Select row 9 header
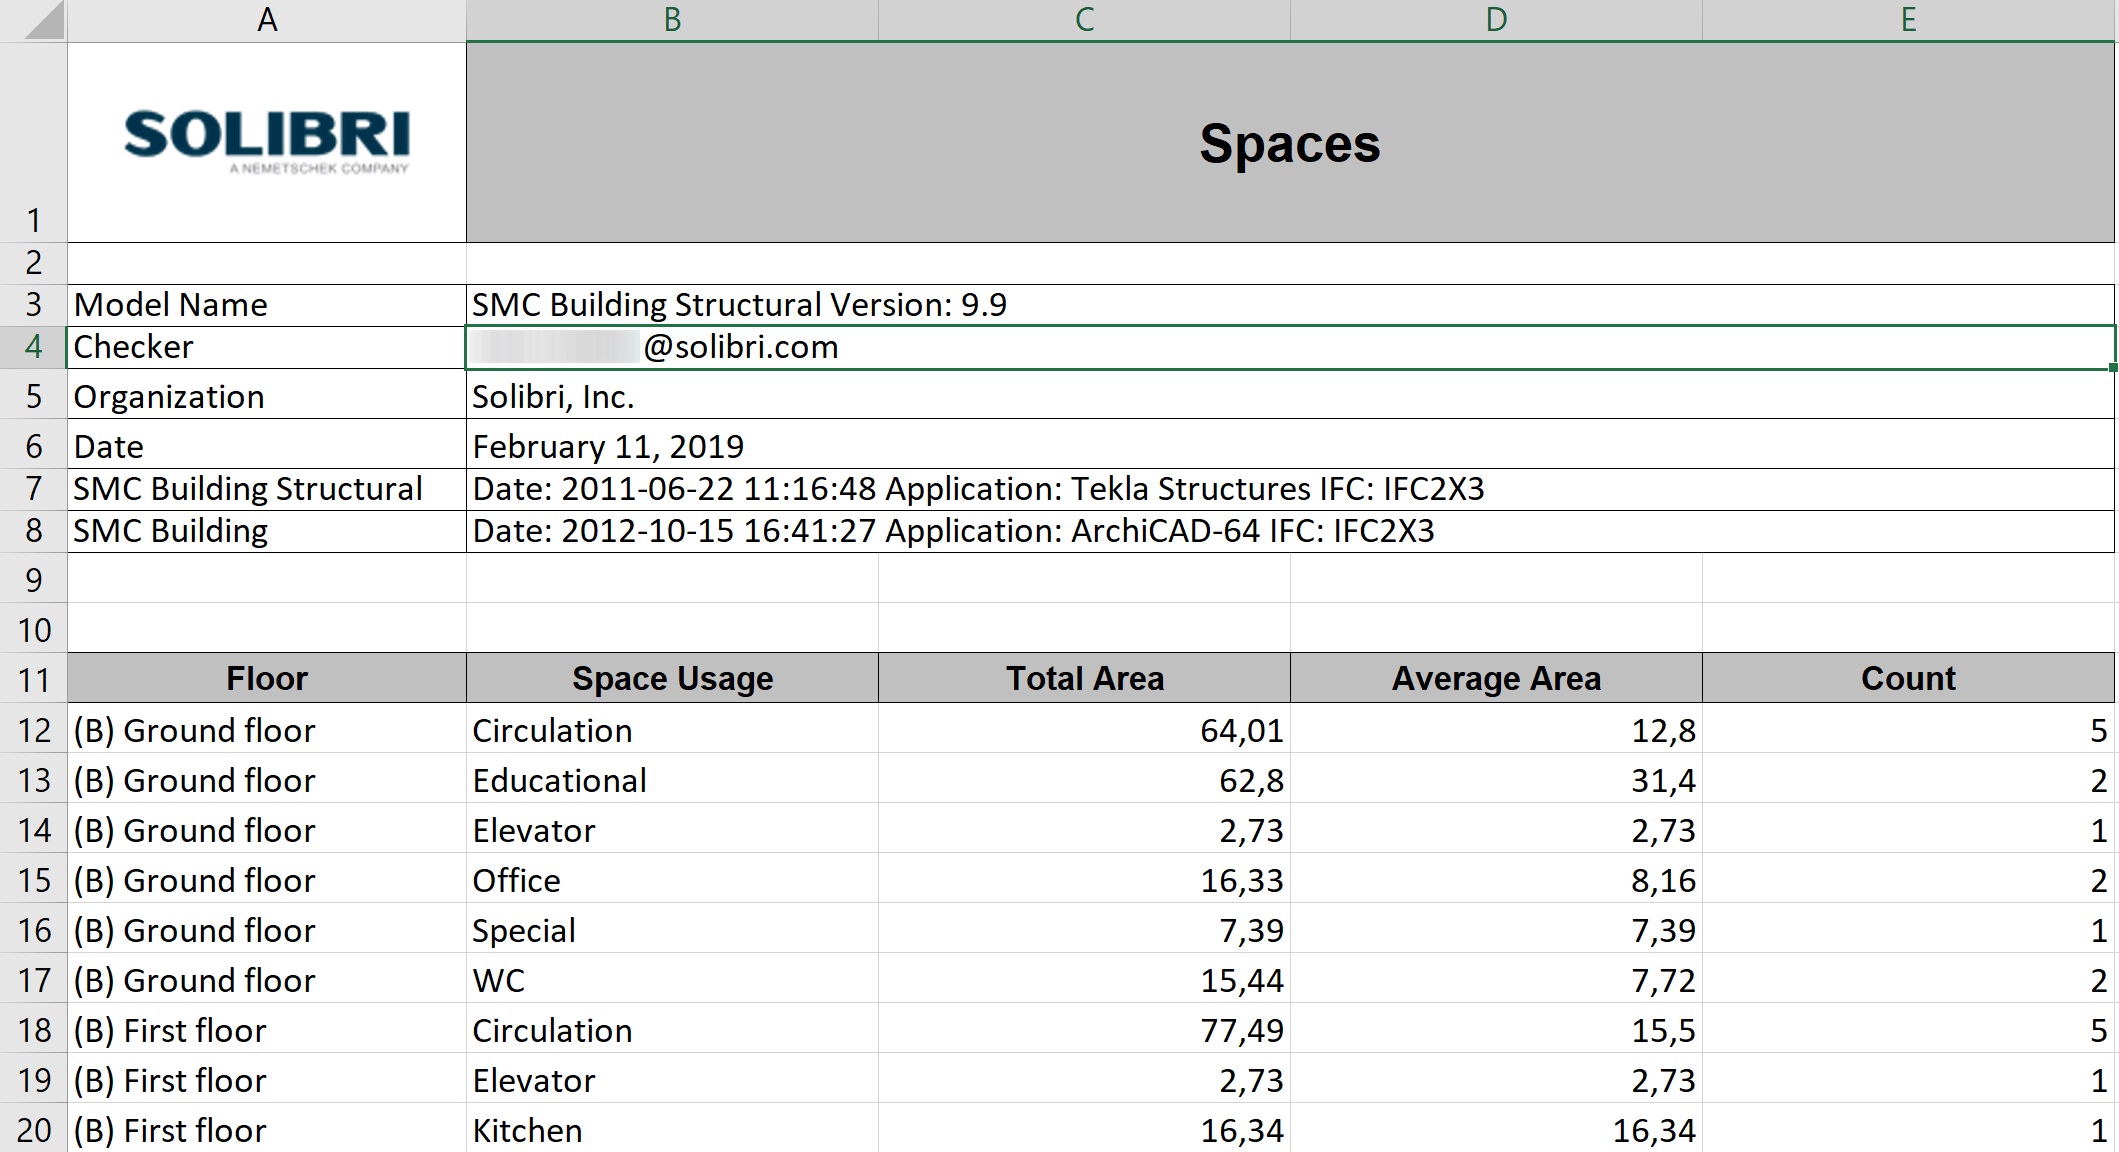 33,578
